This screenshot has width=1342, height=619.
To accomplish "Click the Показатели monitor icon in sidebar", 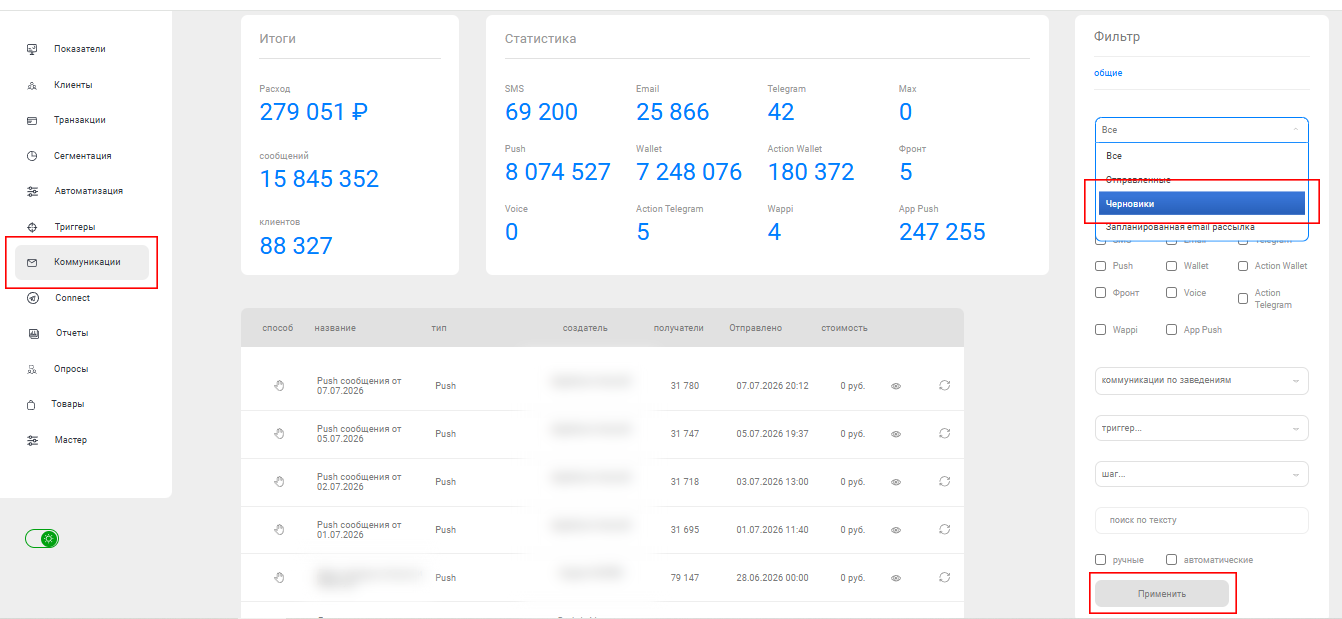I will tap(32, 49).
